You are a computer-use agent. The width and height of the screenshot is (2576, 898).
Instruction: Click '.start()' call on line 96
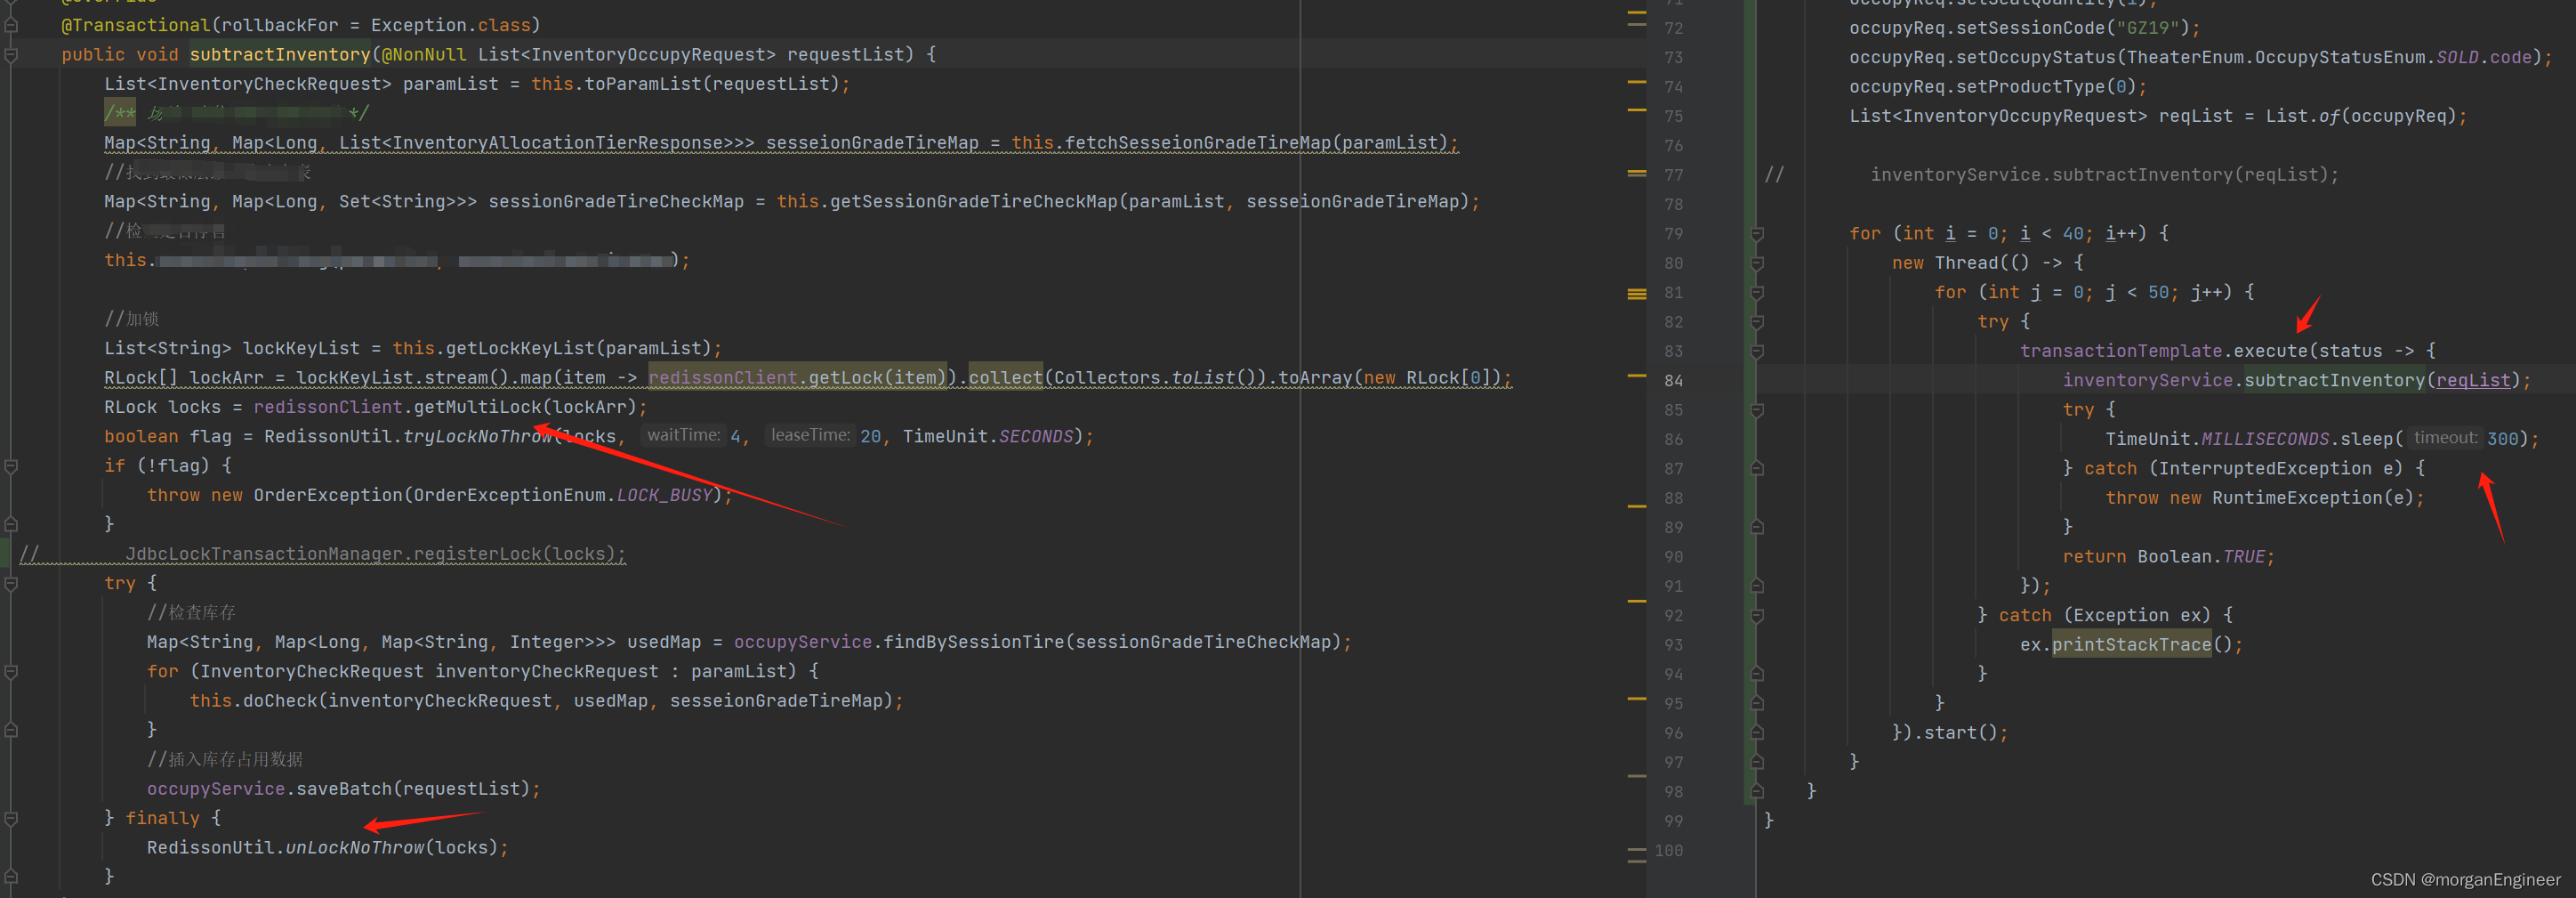tap(1960, 733)
